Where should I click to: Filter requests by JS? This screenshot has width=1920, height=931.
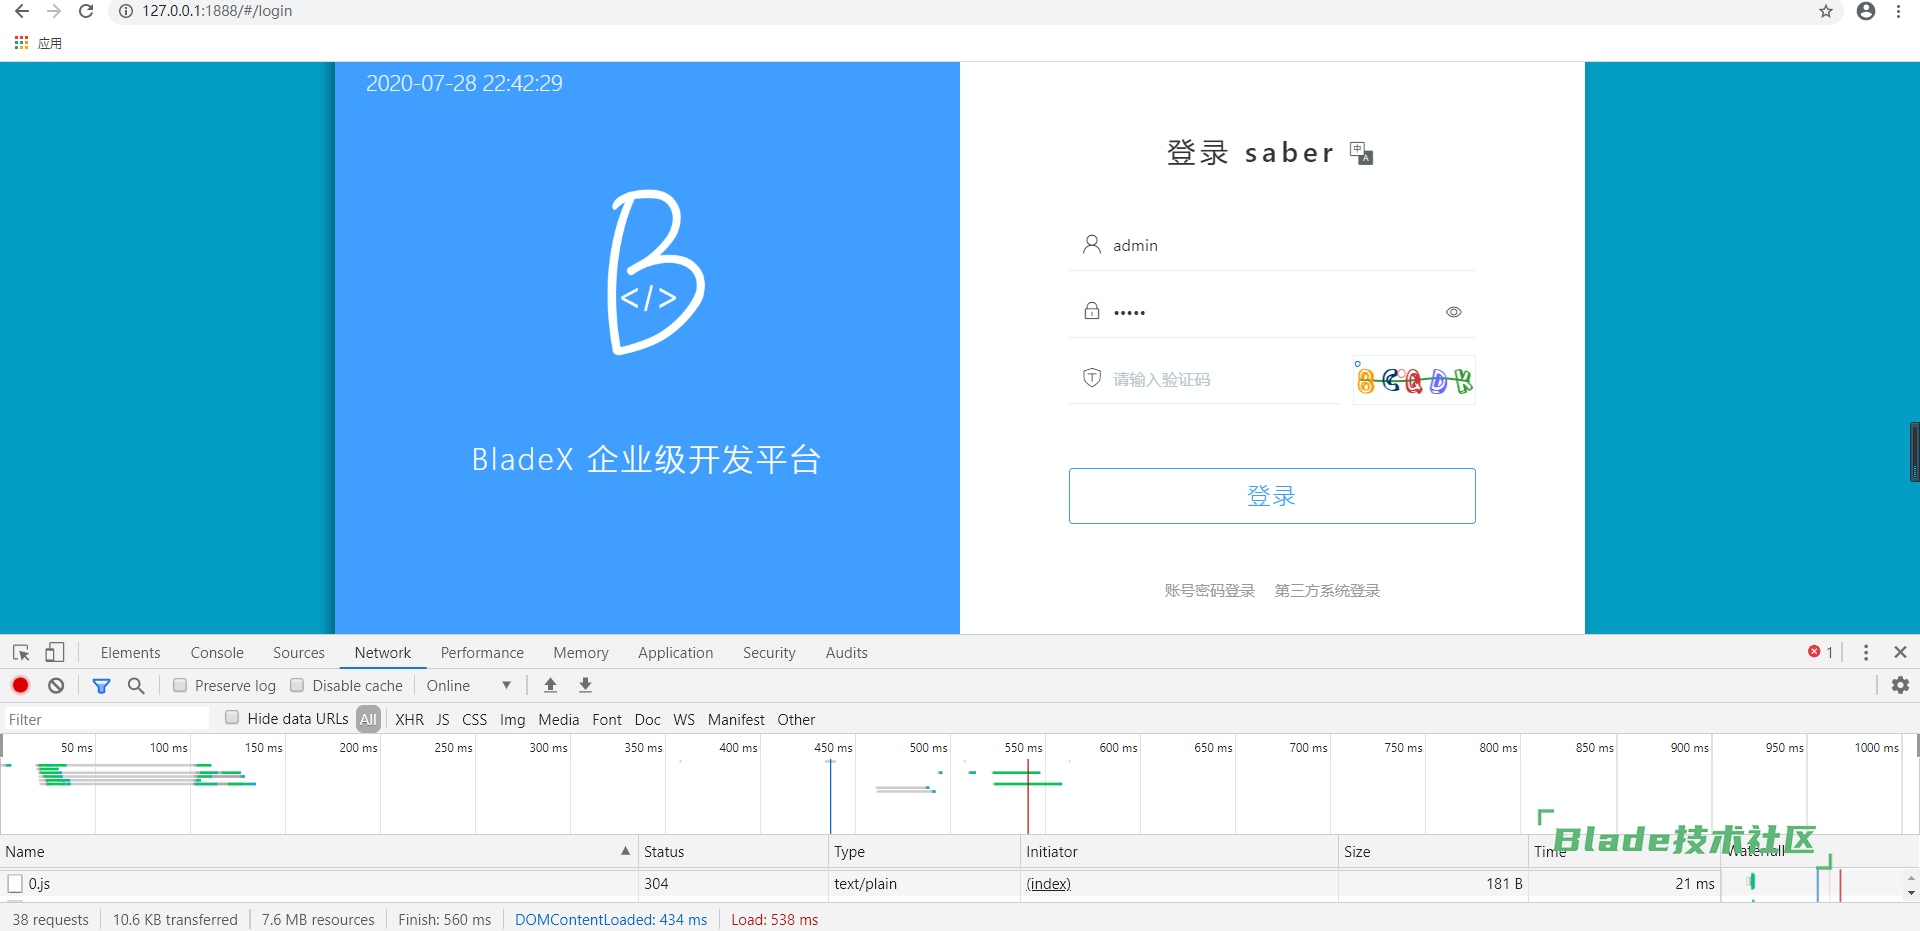(443, 719)
